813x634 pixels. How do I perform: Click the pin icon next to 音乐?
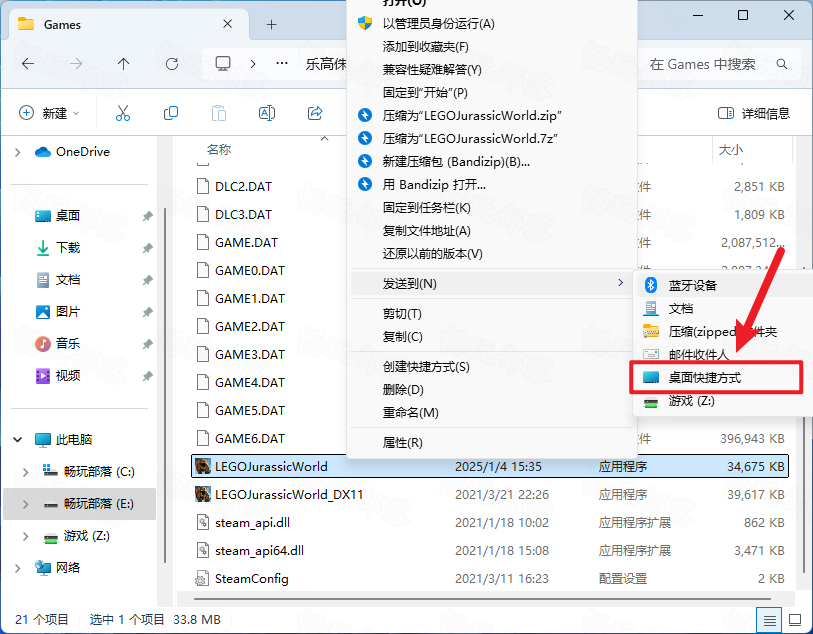click(x=148, y=344)
